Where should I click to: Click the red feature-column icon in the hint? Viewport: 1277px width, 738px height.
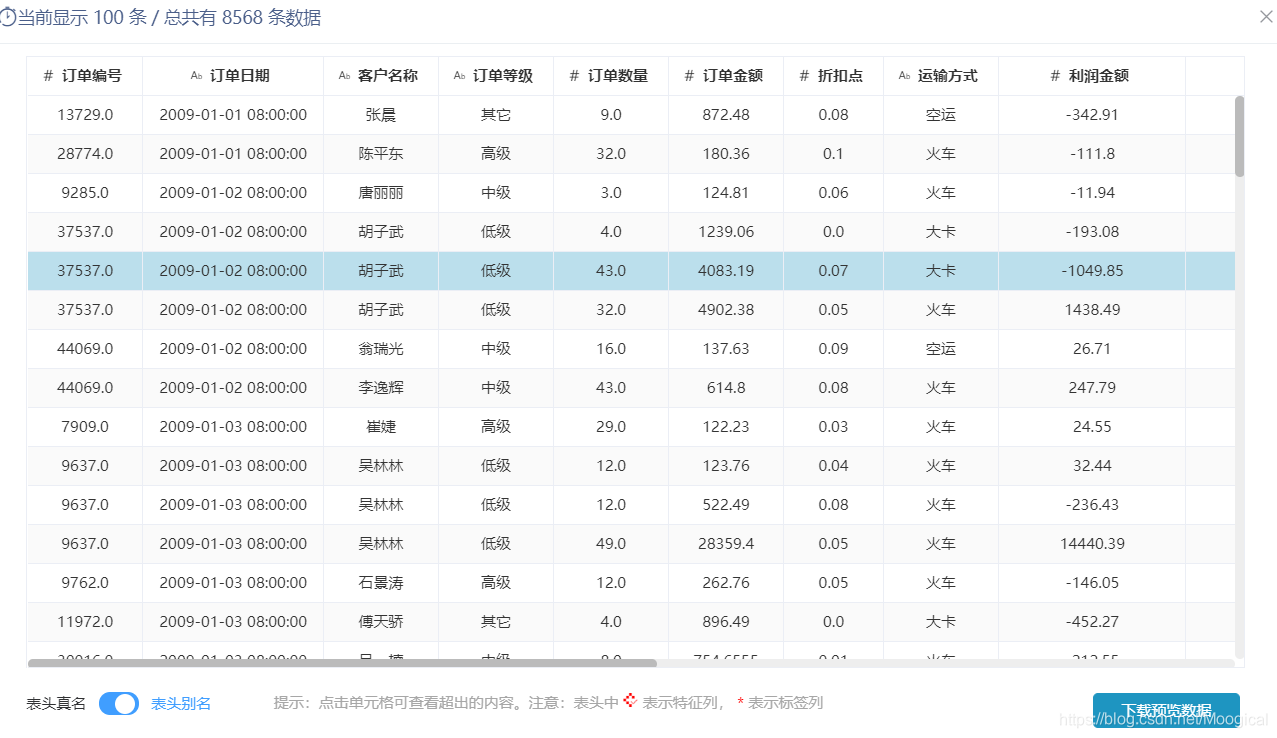pos(630,701)
